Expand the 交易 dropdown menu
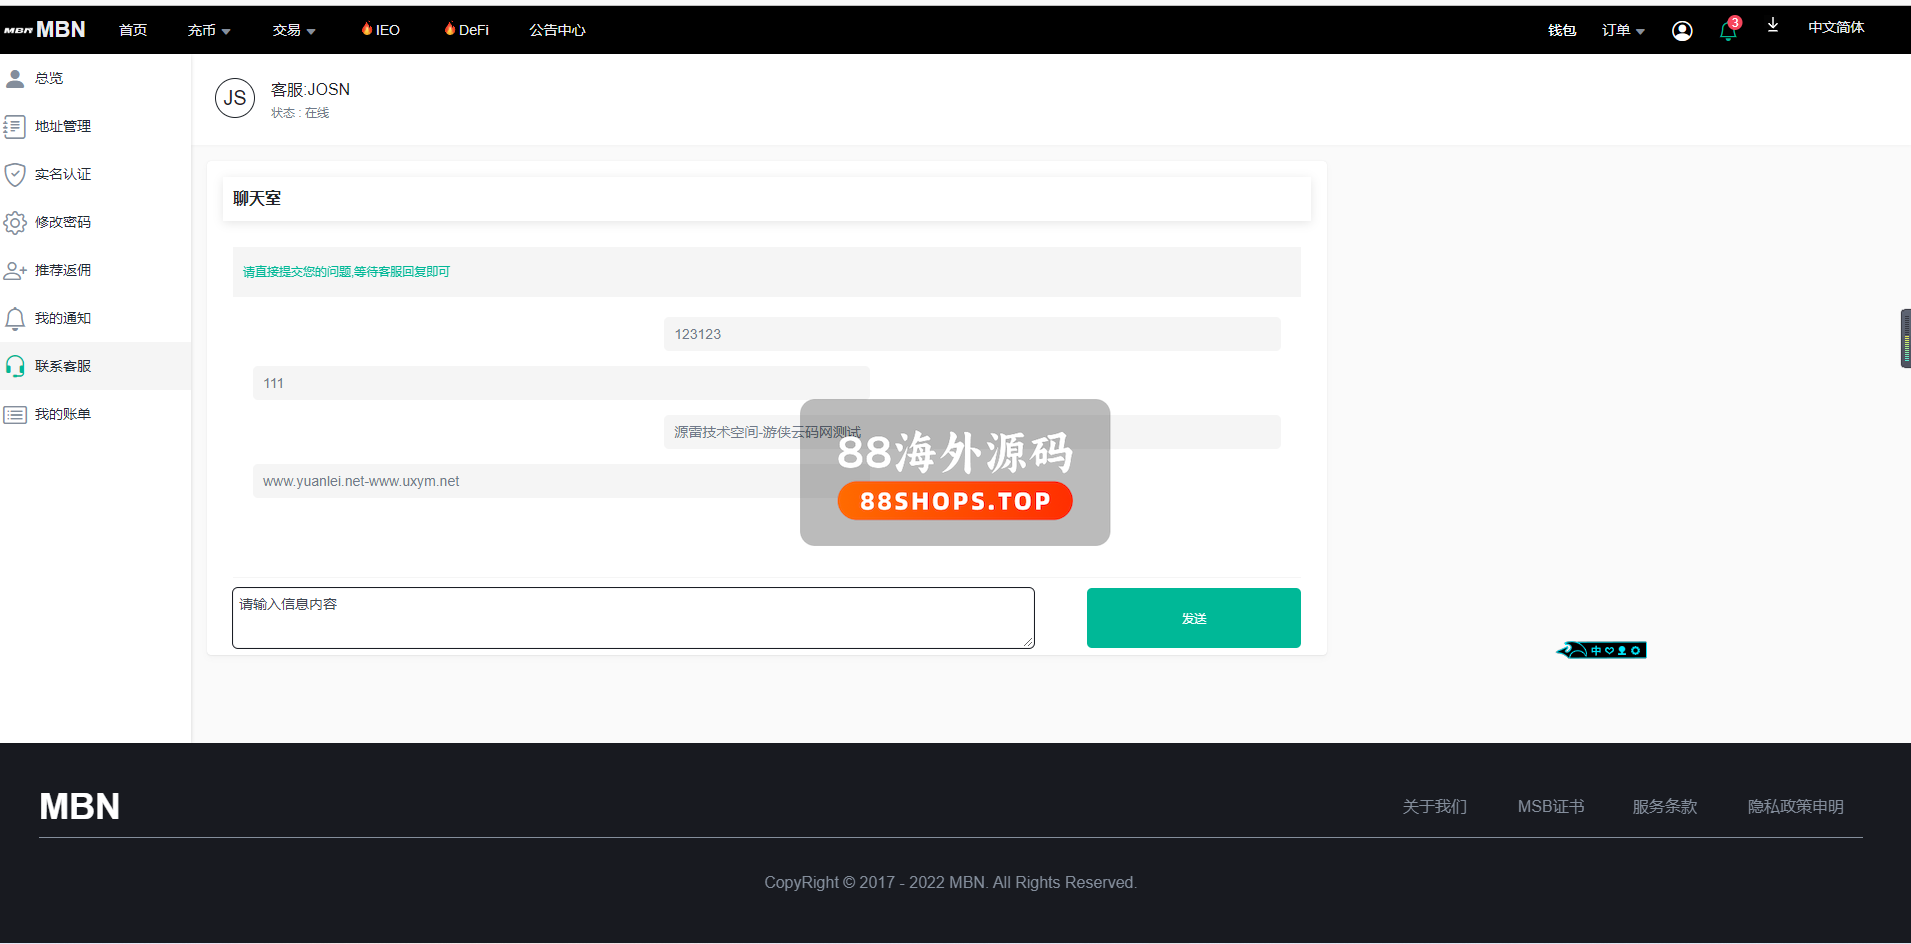 click(x=293, y=31)
